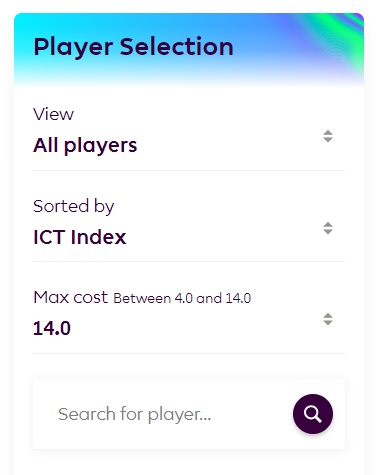Click the up arrow beside ICT Index
Viewport: 383px width, 475px height.
coord(328,224)
